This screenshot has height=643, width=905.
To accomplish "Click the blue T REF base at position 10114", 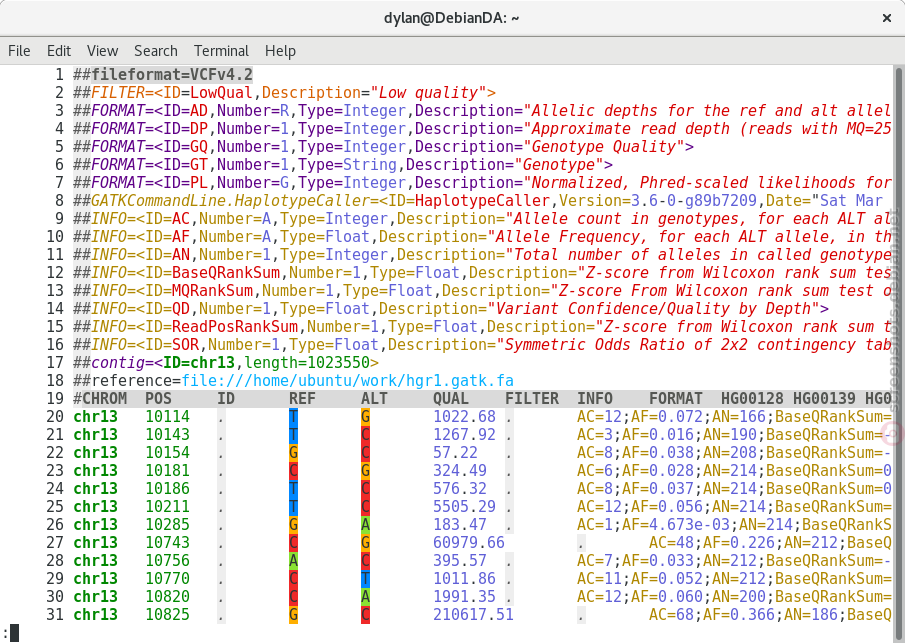I will pos(294,416).
